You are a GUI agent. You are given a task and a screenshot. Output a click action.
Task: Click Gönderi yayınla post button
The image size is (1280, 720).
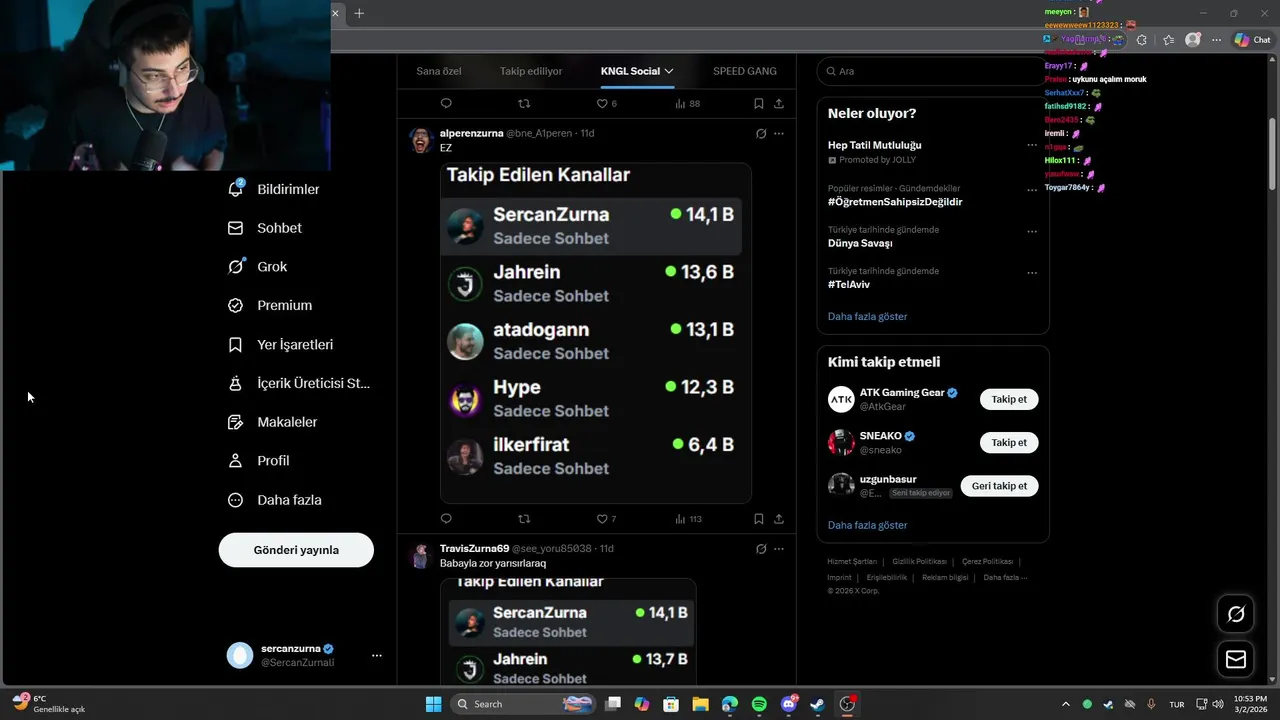coord(296,550)
